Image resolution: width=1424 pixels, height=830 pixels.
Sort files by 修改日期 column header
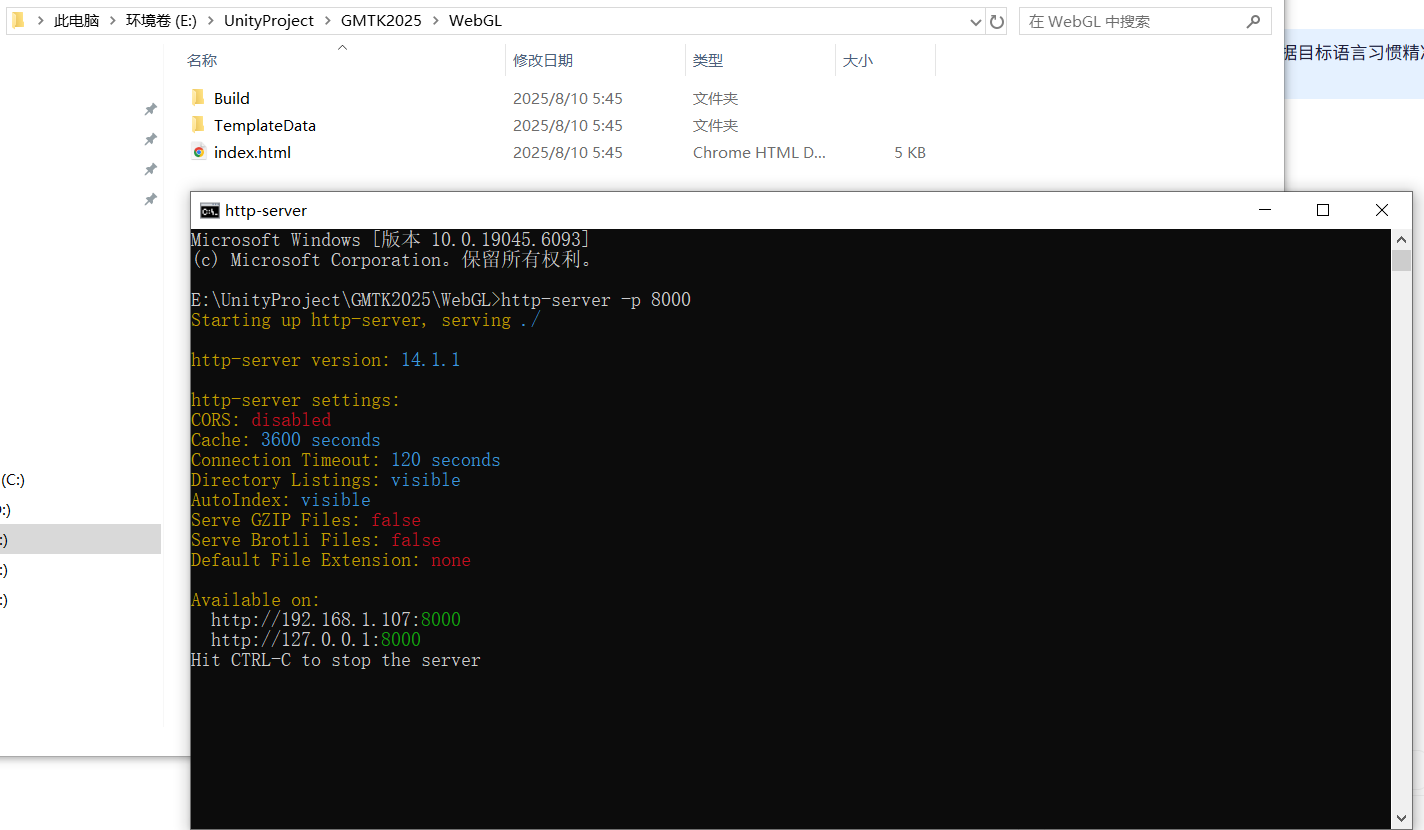tap(543, 61)
